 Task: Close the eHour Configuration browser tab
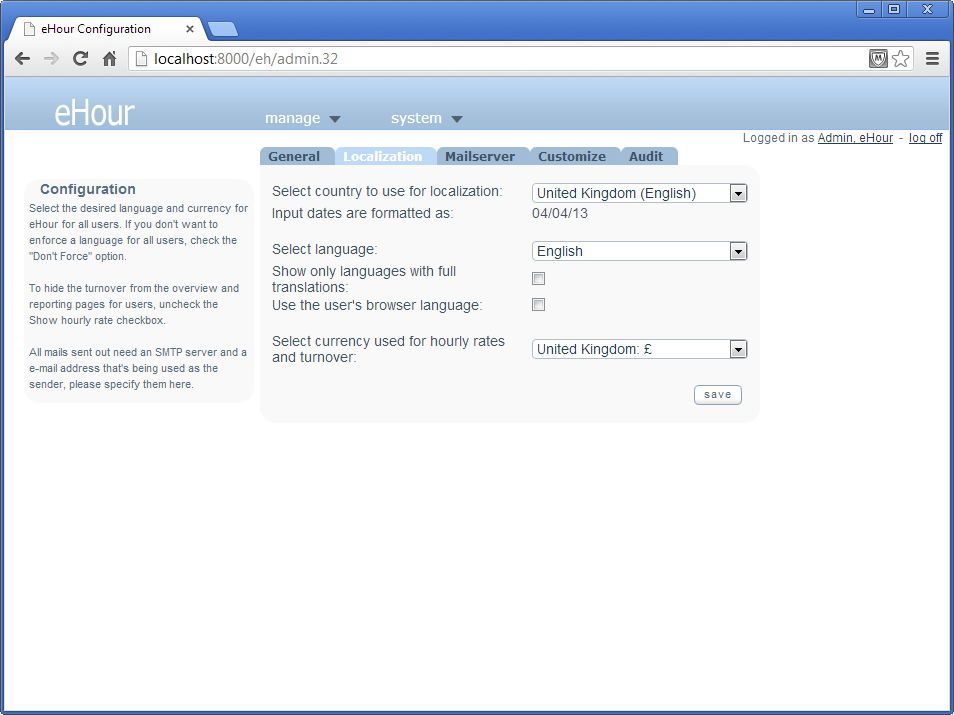pos(190,29)
